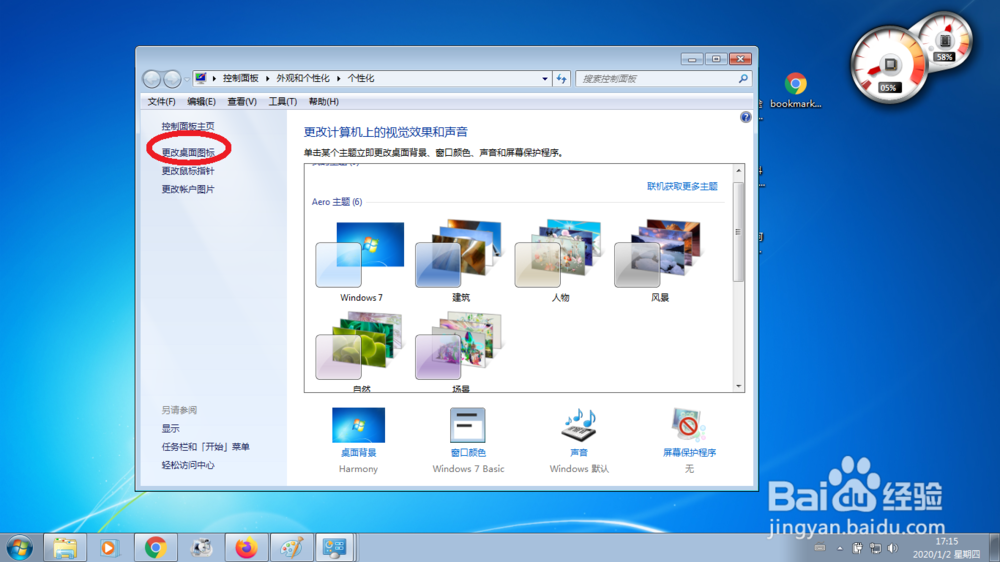Open the panda-icon app on the taskbar
The width and height of the screenshot is (1000, 562).
coord(201,548)
